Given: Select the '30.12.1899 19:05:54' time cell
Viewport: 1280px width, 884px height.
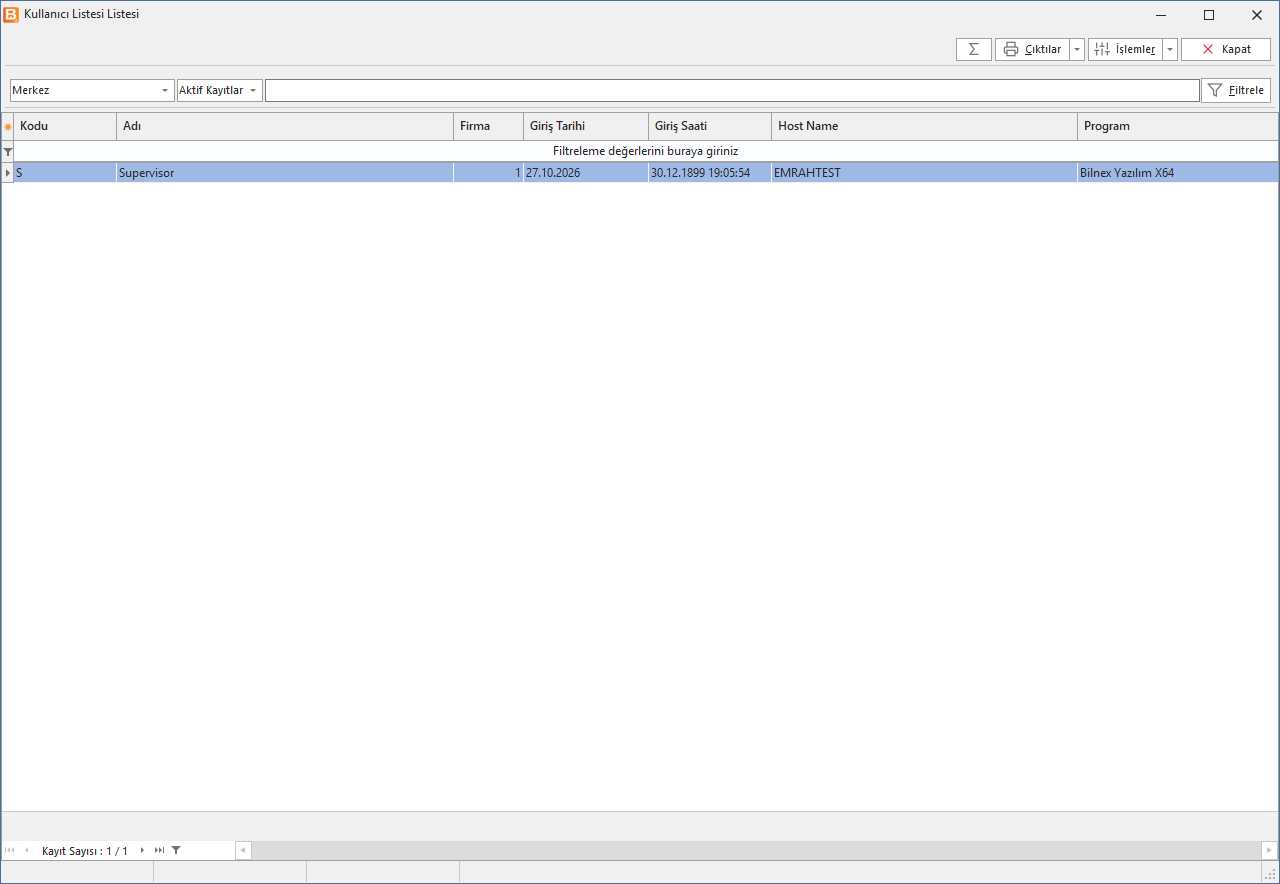Looking at the screenshot, I should point(710,173).
